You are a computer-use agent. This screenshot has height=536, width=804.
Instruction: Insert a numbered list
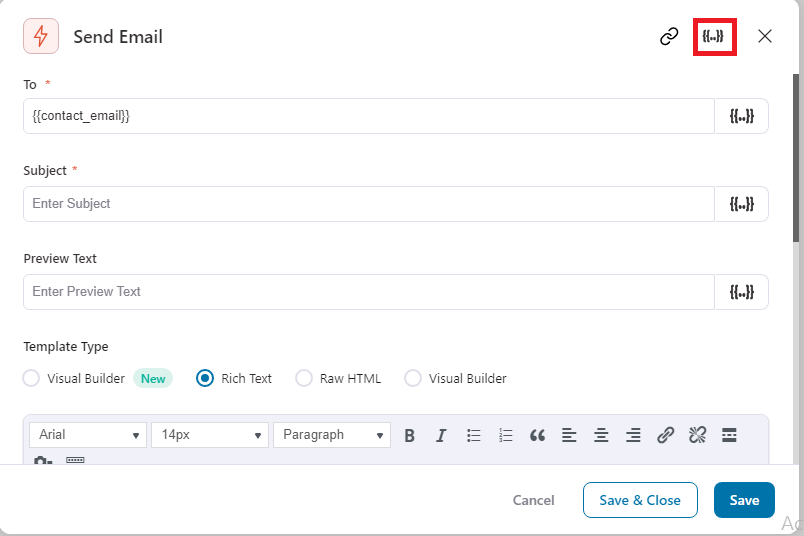[x=505, y=435]
